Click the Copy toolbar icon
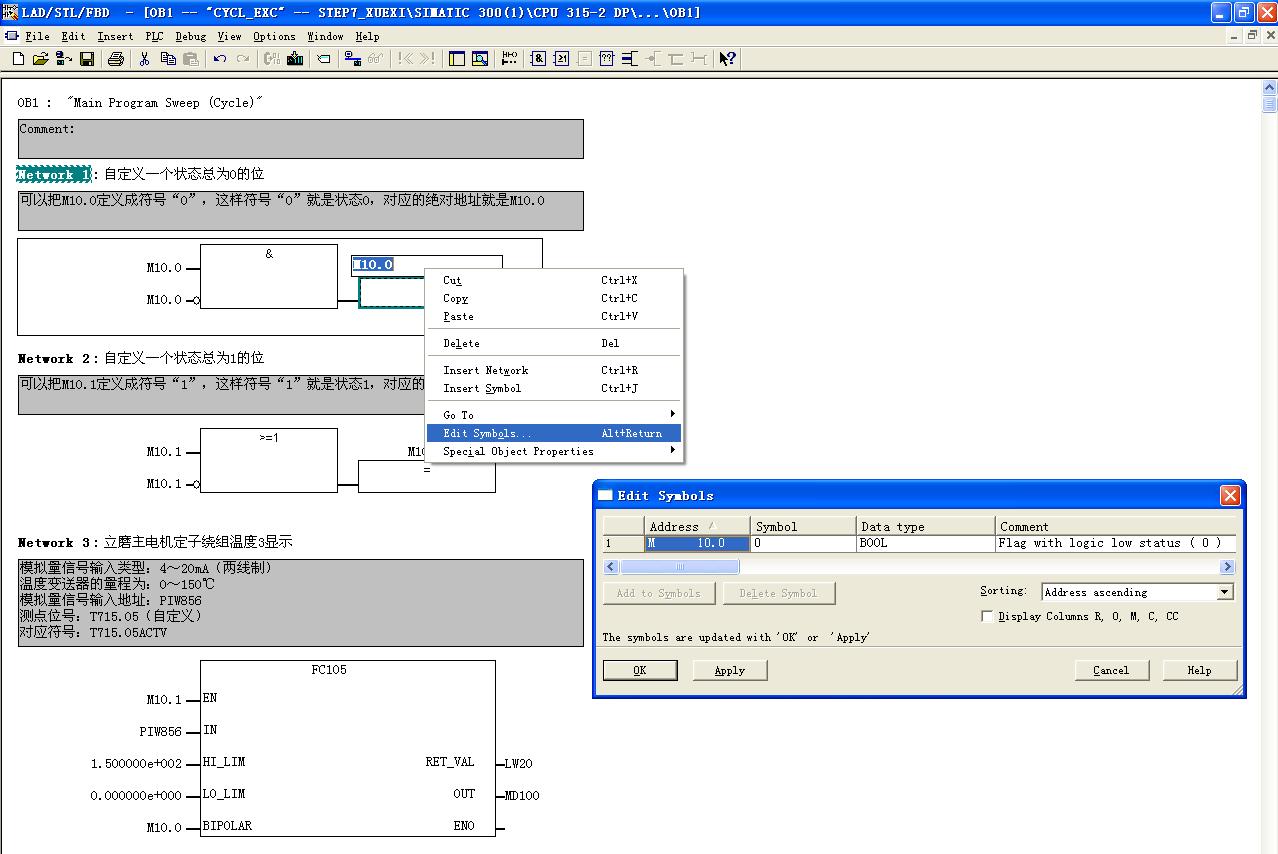The image size is (1278, 854). pyautogui.click(x=168, y=59)
